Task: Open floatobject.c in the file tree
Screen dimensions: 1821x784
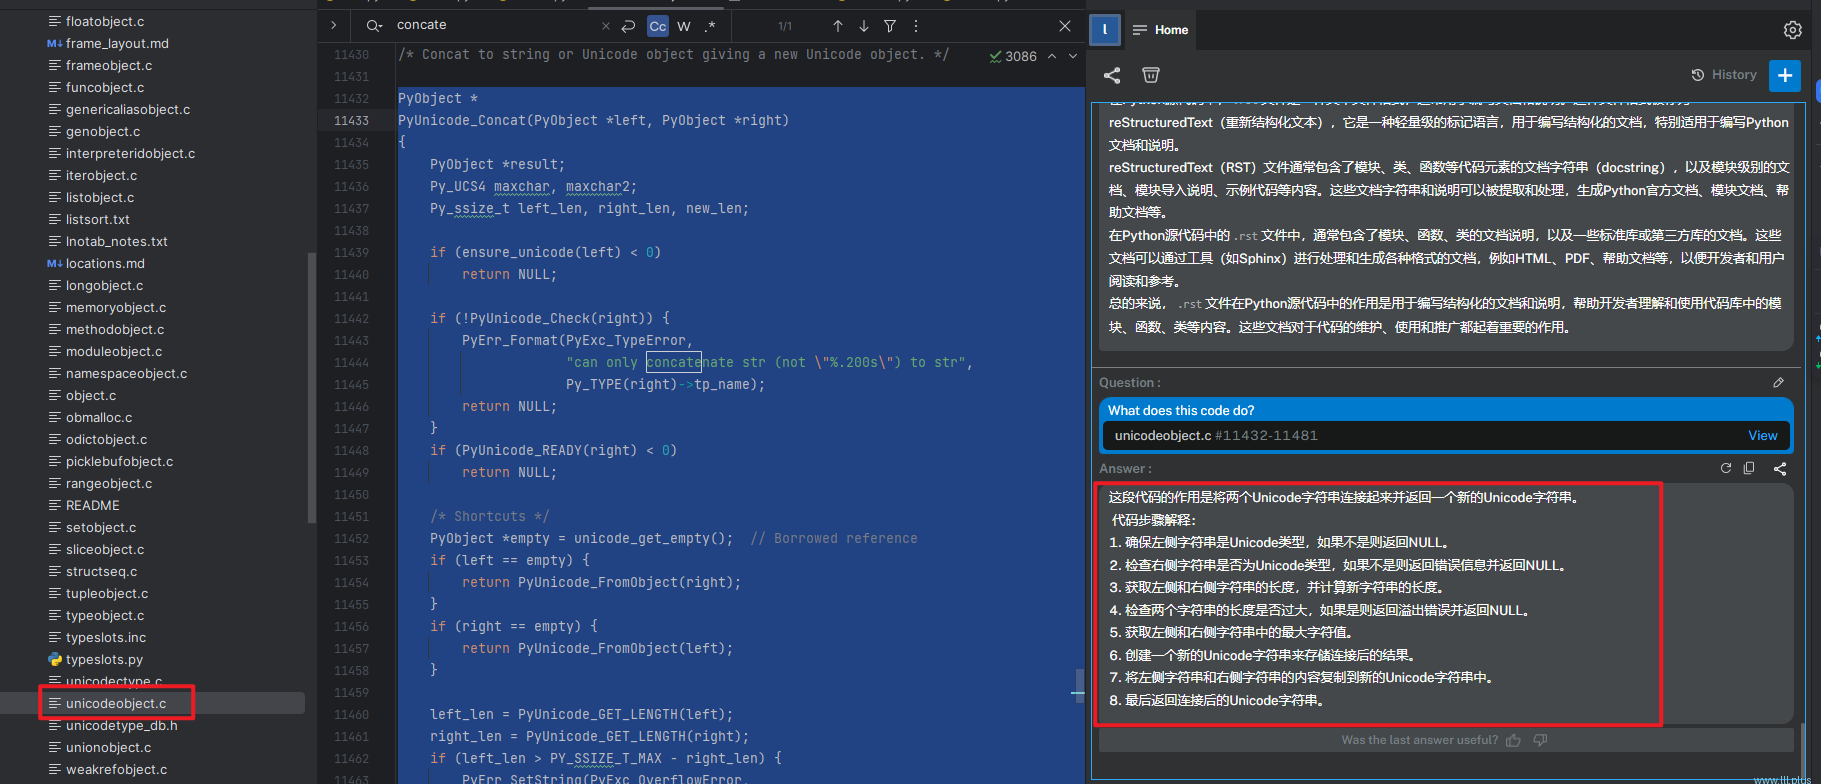Action: pyautogui.click(x=105, y=21)
